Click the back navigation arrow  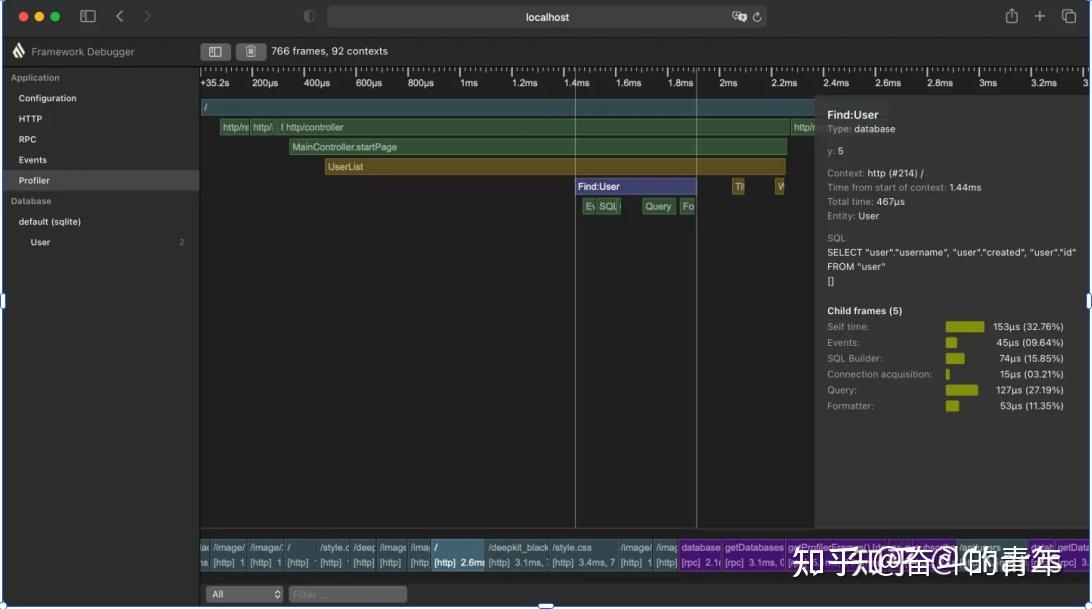tap(119, 16)
